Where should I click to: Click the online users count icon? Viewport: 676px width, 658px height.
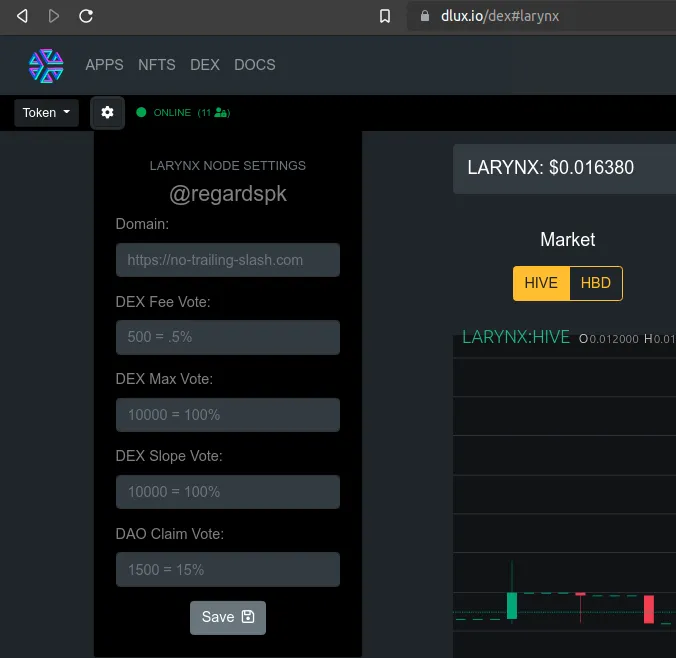pyautogui.click(x=222, y=113)
